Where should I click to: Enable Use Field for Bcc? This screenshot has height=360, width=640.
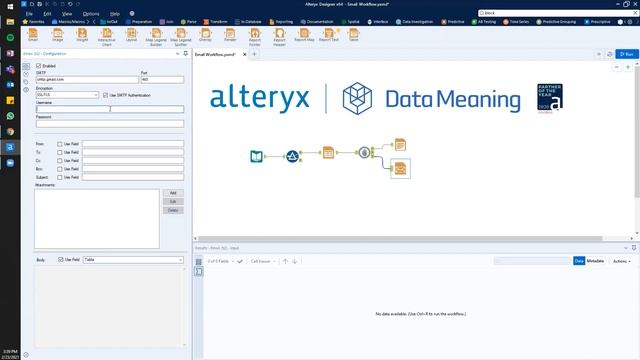click(x=60, y=169)
